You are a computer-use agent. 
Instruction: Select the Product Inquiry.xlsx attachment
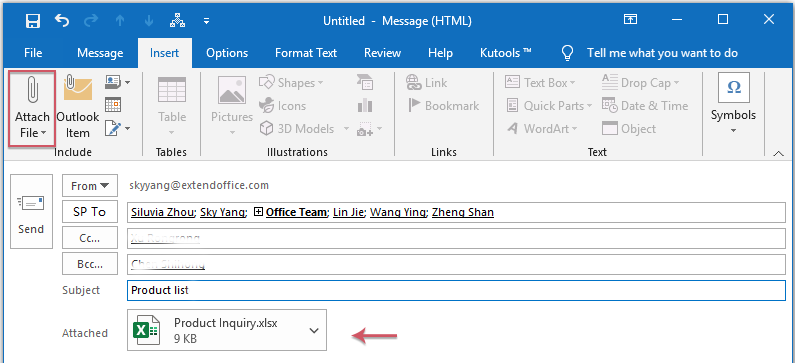coord(227,330)
